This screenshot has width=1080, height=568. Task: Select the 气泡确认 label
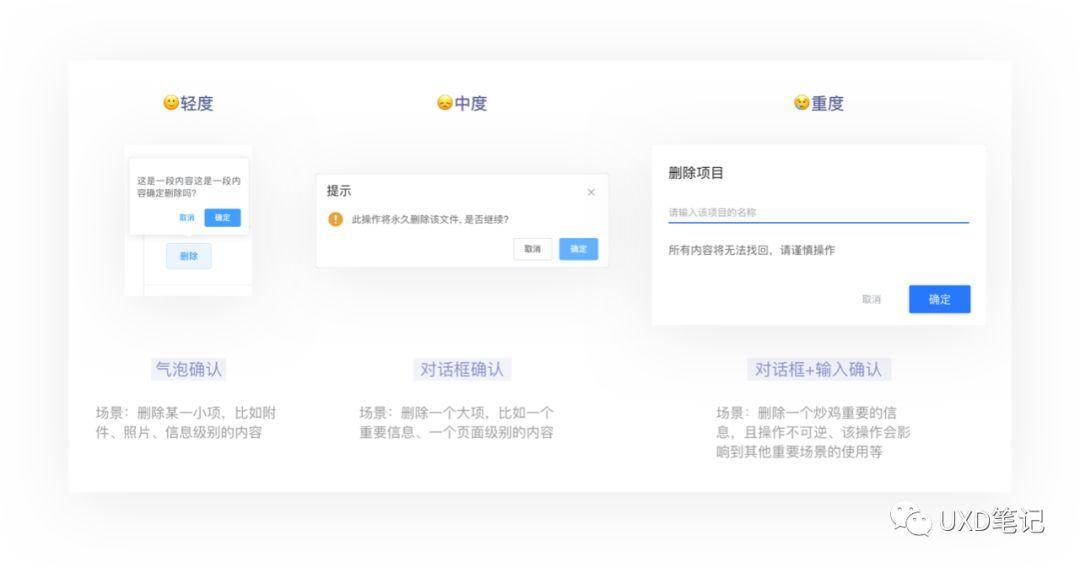tap(188, 369)
